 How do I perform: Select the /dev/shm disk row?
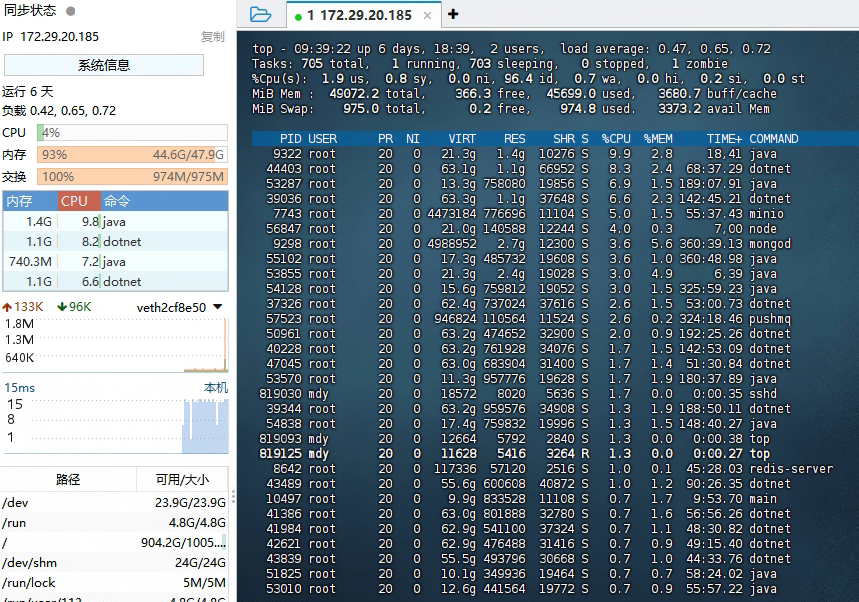tap(115, 562)
